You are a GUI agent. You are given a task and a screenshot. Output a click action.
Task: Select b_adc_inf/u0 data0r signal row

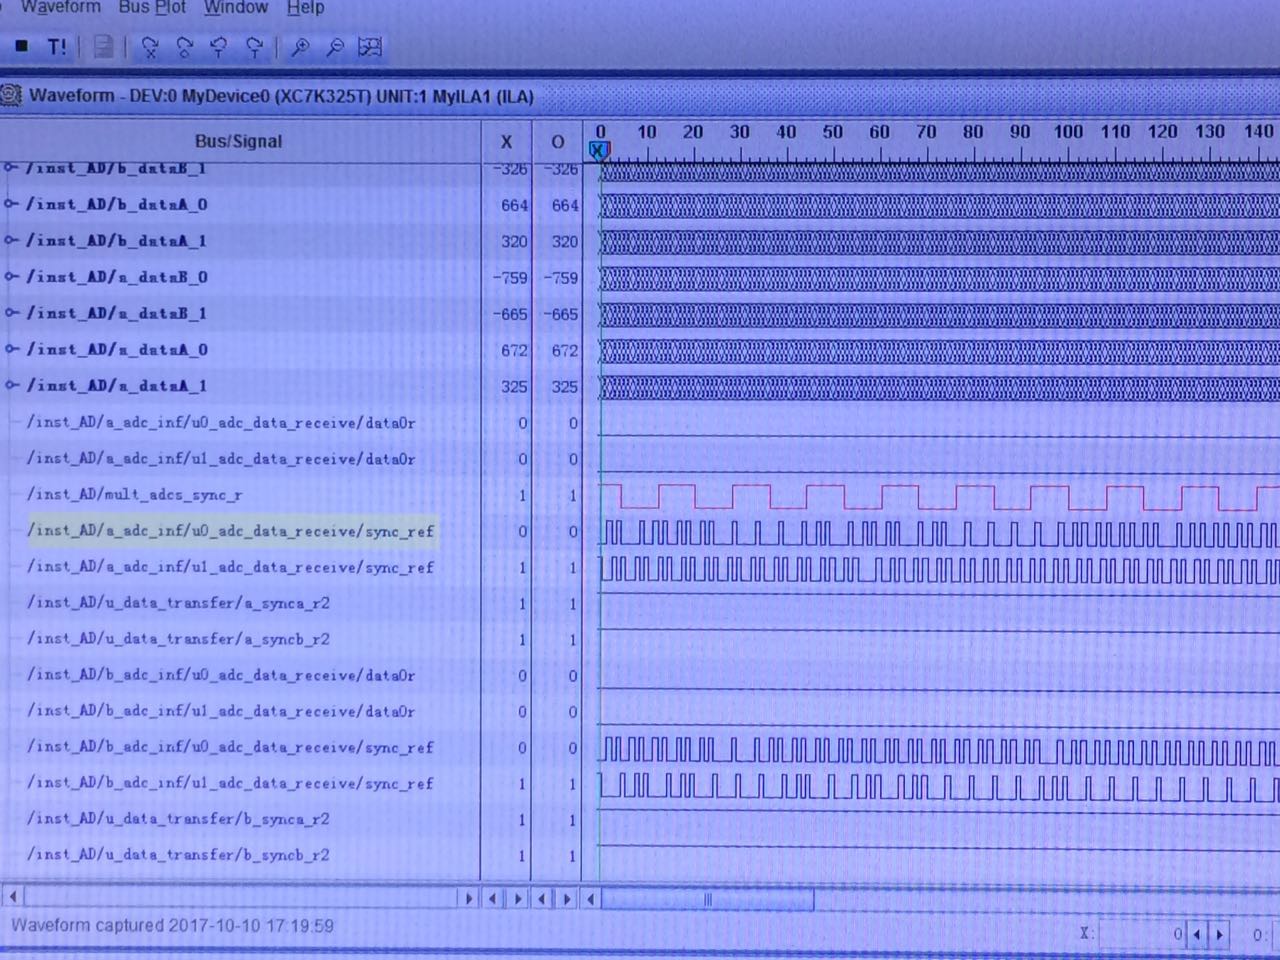(x=221, y=675)
